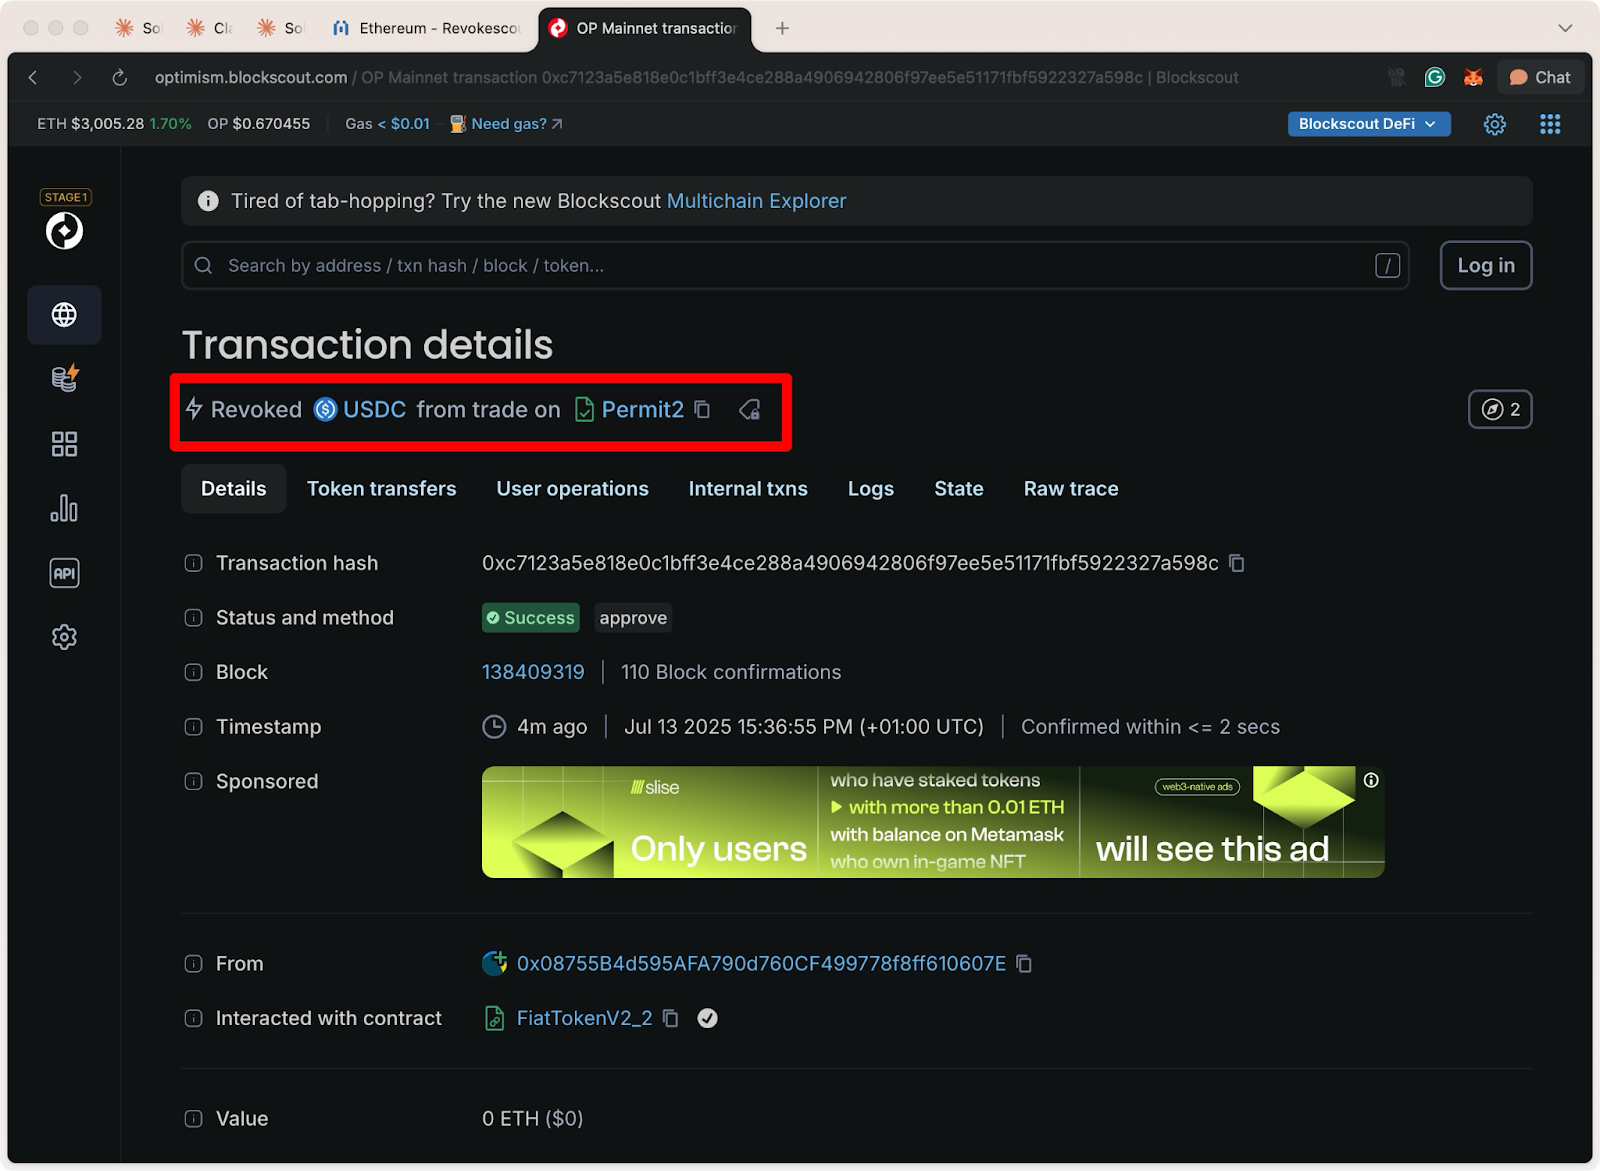Copy the FiatTokenV2_2 contract address
The width and height of the screenshot is (1600, 1171).
click(x=671, y=1018)
